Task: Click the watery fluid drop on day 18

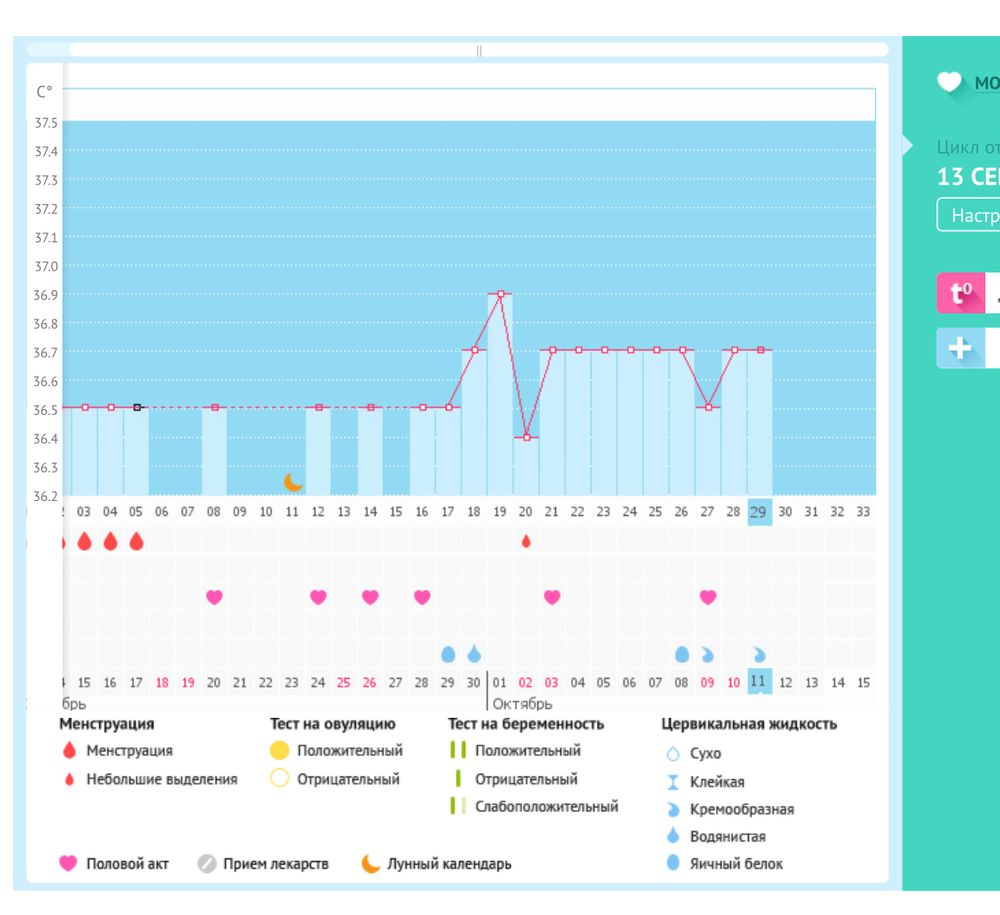Action: 474,653
